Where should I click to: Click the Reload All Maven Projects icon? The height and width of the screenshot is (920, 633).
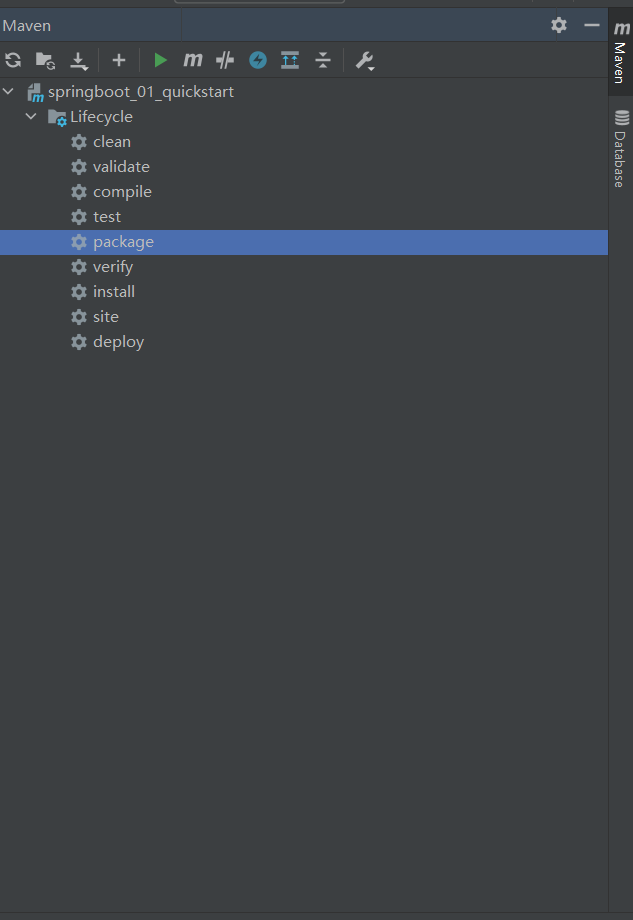pyautogui.click(x=13, y=60)
